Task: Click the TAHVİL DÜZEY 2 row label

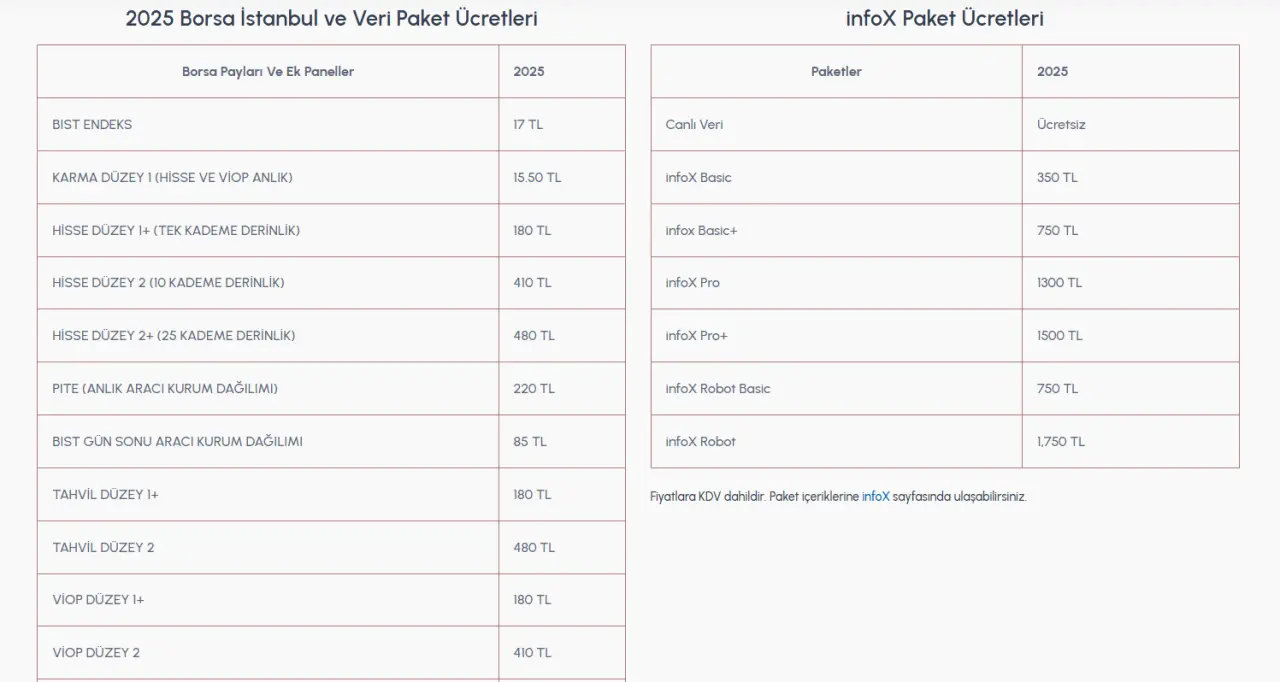Action: pyautogui.click(x=103, y=548)
